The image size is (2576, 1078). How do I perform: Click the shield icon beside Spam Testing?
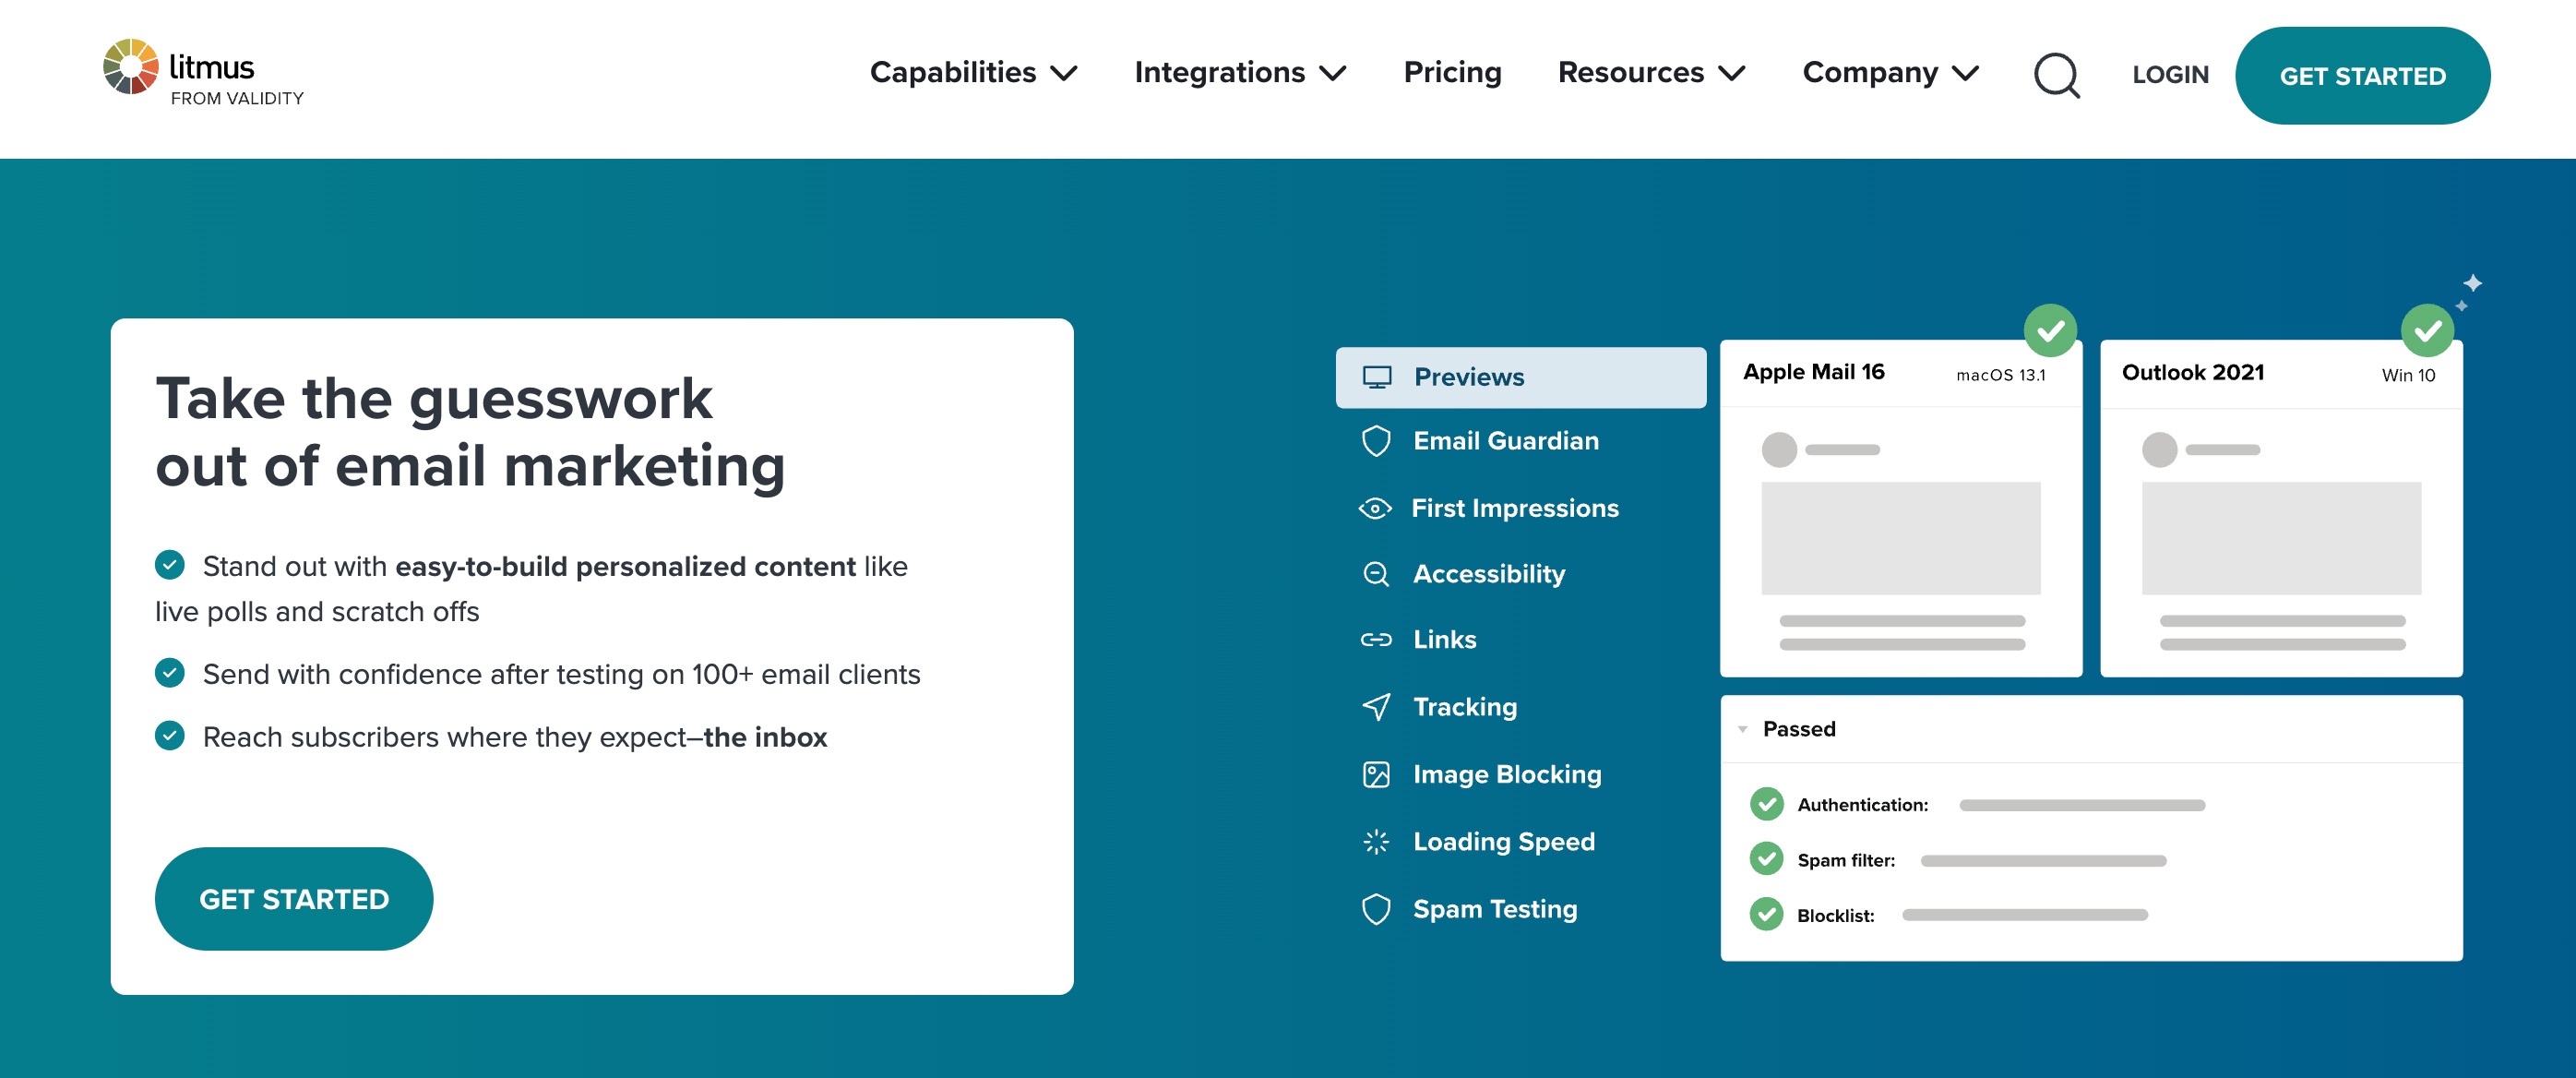1376,909
